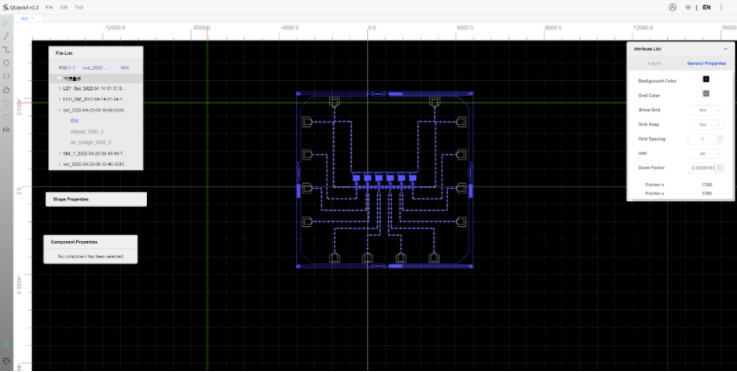This screenshot has height=372, width=737.
Task: Select the pointer arrow tool
Action: [x=6, y=23]
